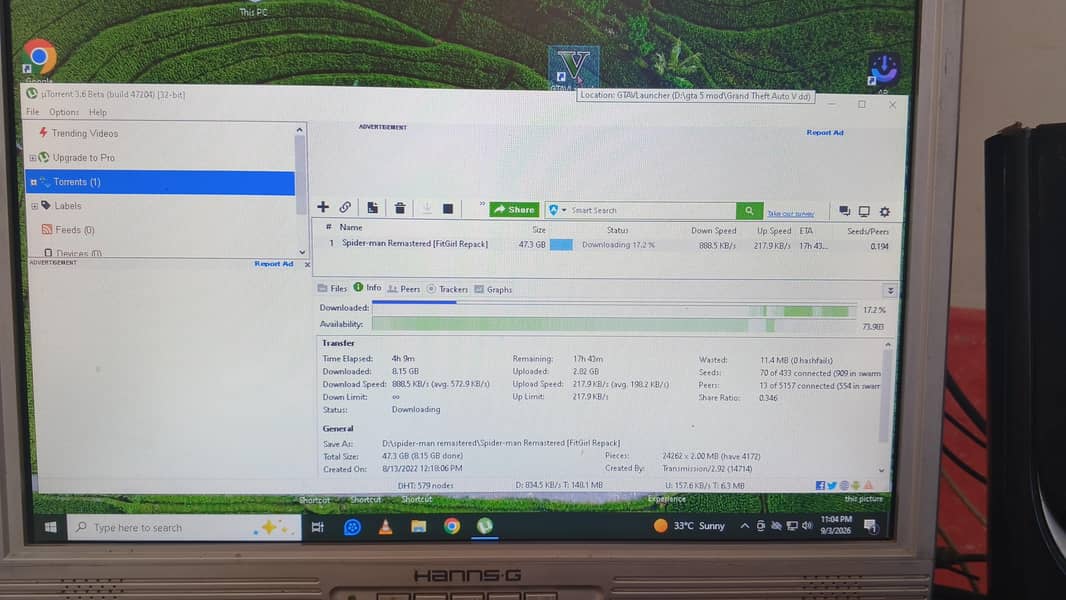Click the Remove Torrent trash icon

pyautogui.click(x=400, y=208)
